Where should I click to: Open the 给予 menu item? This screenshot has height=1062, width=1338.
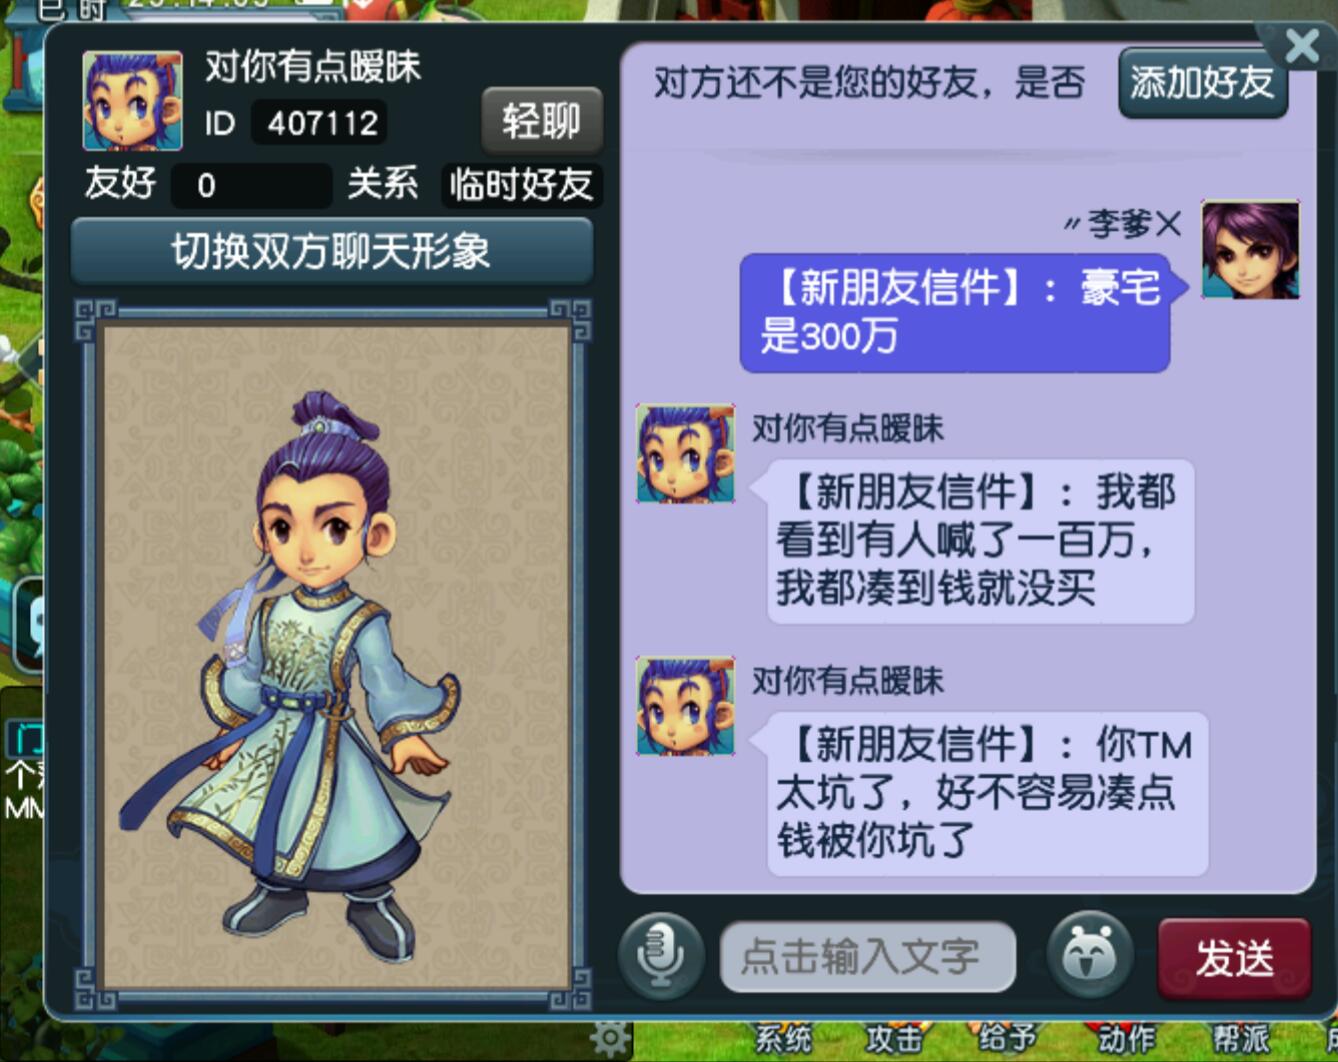(1006, 1038)
